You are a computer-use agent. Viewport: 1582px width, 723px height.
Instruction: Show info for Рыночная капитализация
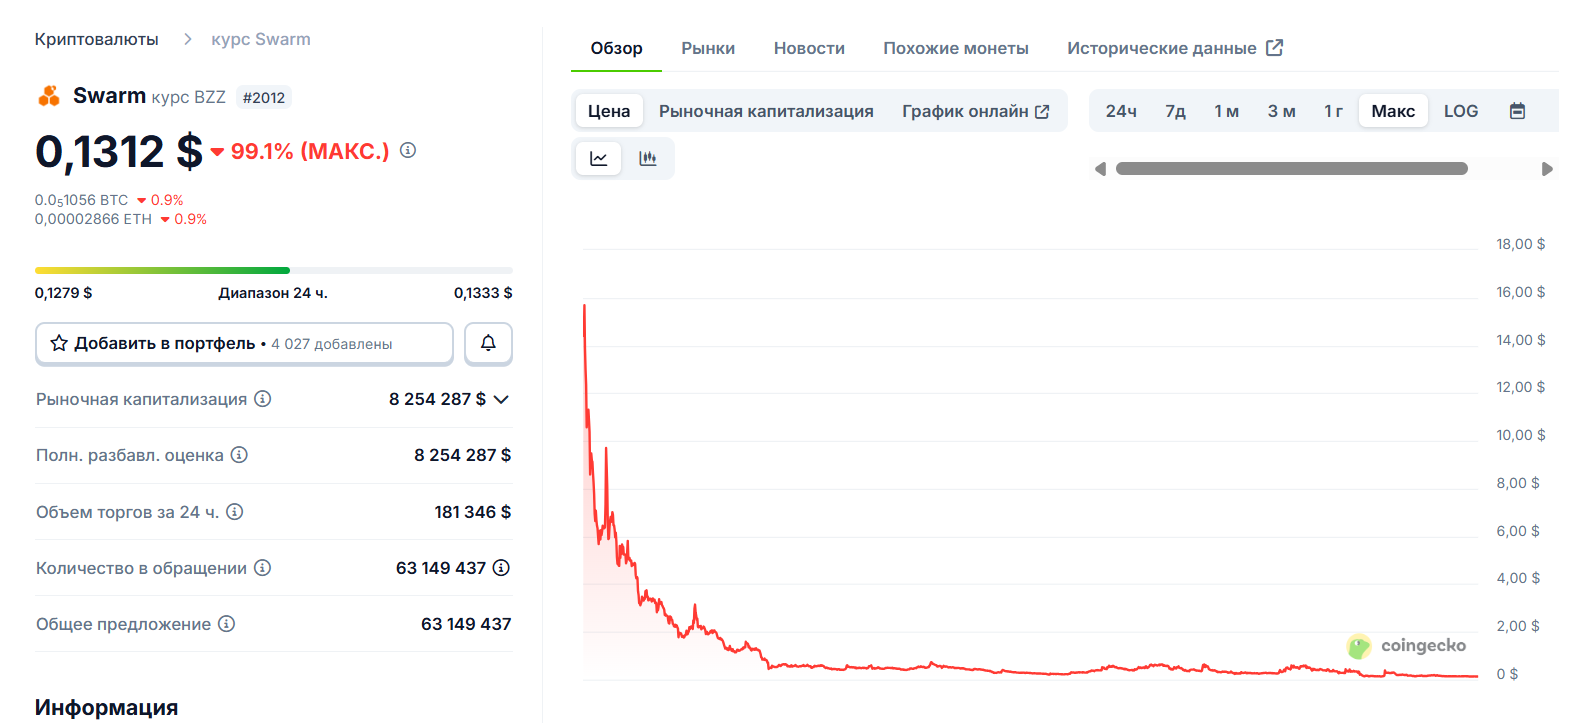coord(263,399)
